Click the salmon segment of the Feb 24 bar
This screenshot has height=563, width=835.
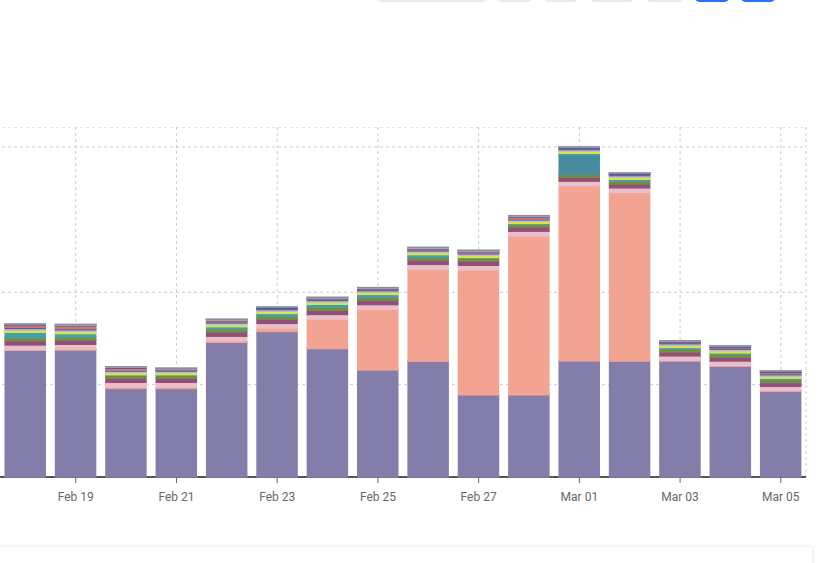[x=327, y=333]
